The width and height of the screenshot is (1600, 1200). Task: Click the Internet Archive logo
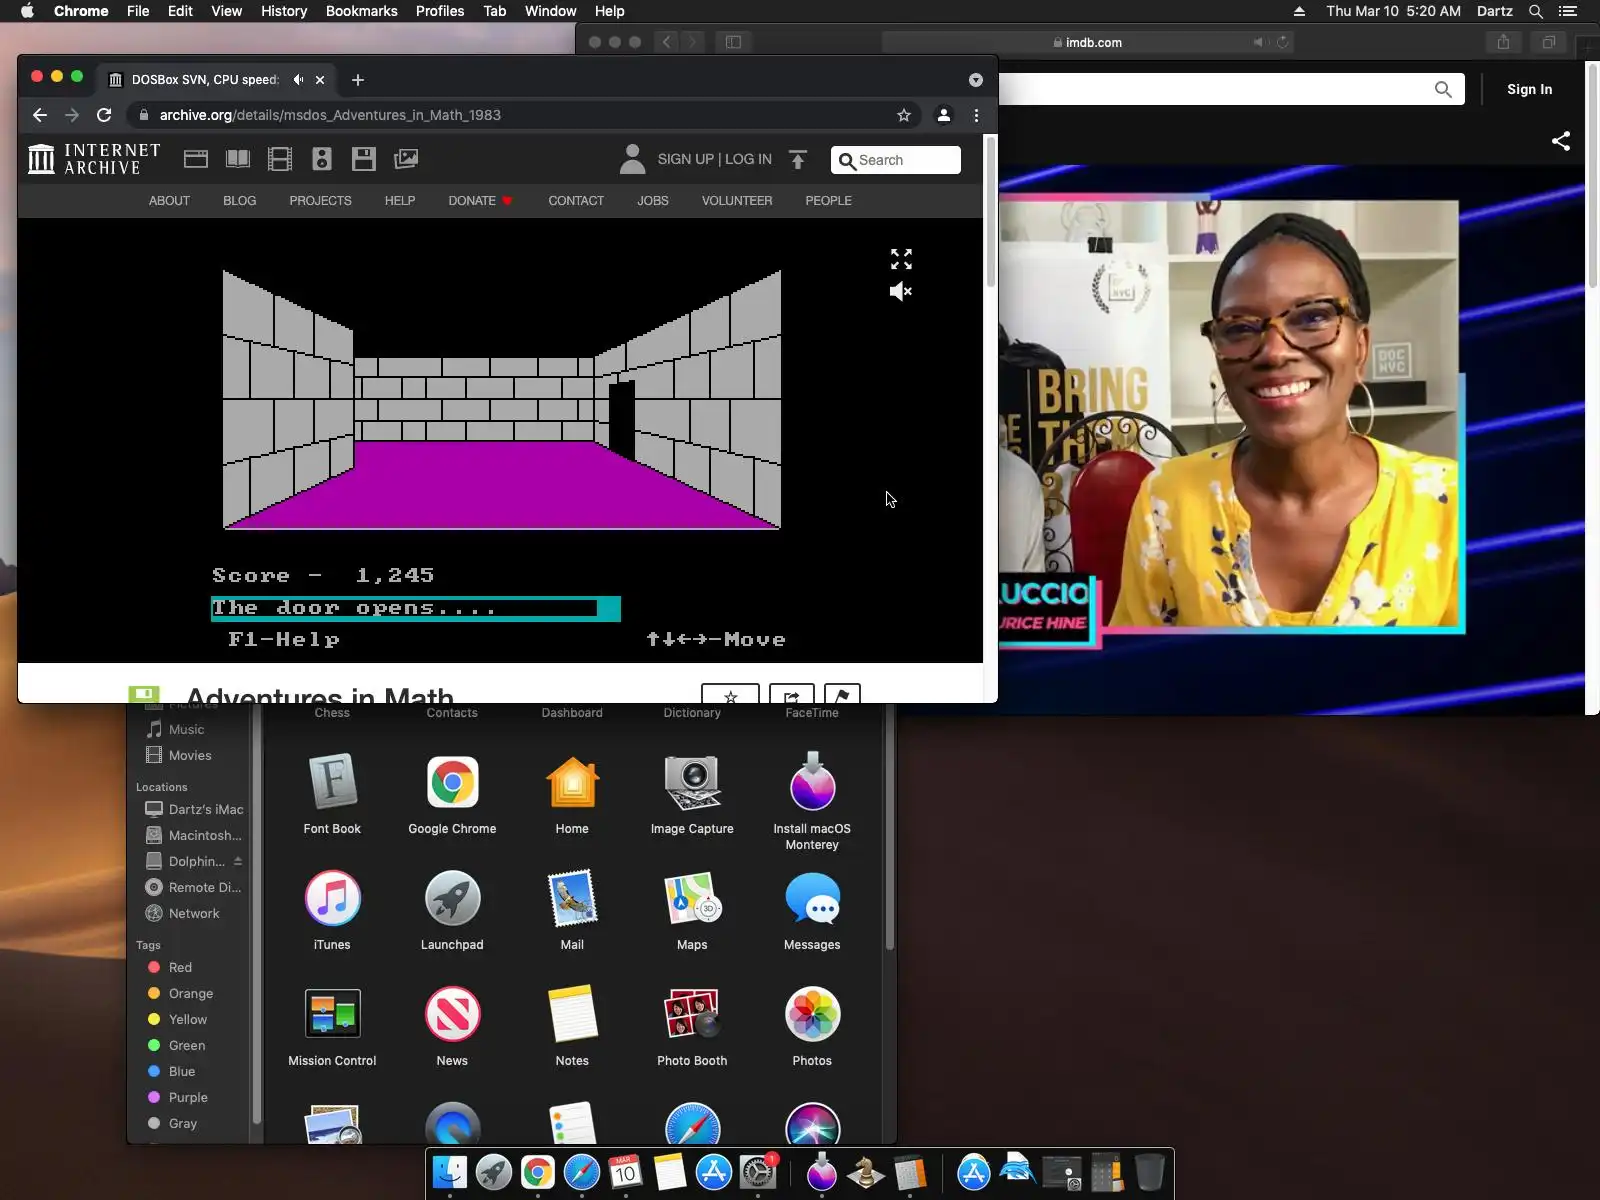click(94, 159)
